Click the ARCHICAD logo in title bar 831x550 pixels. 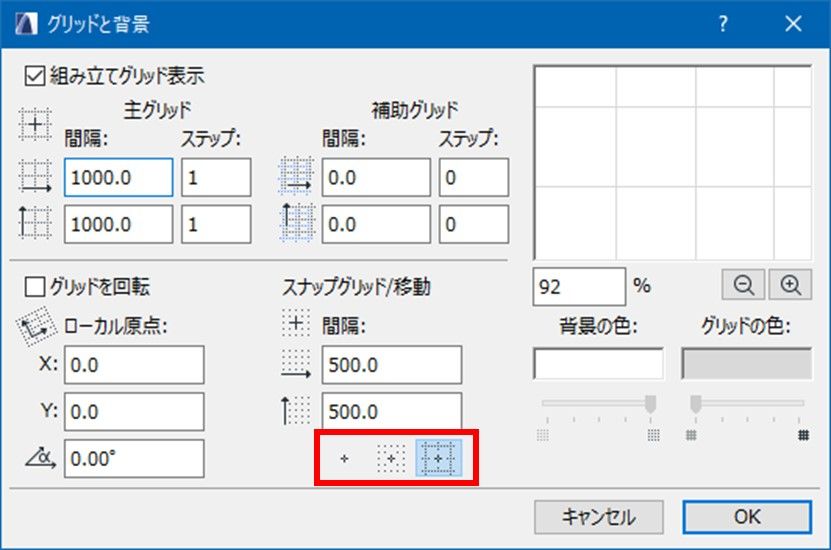(25, 24)
